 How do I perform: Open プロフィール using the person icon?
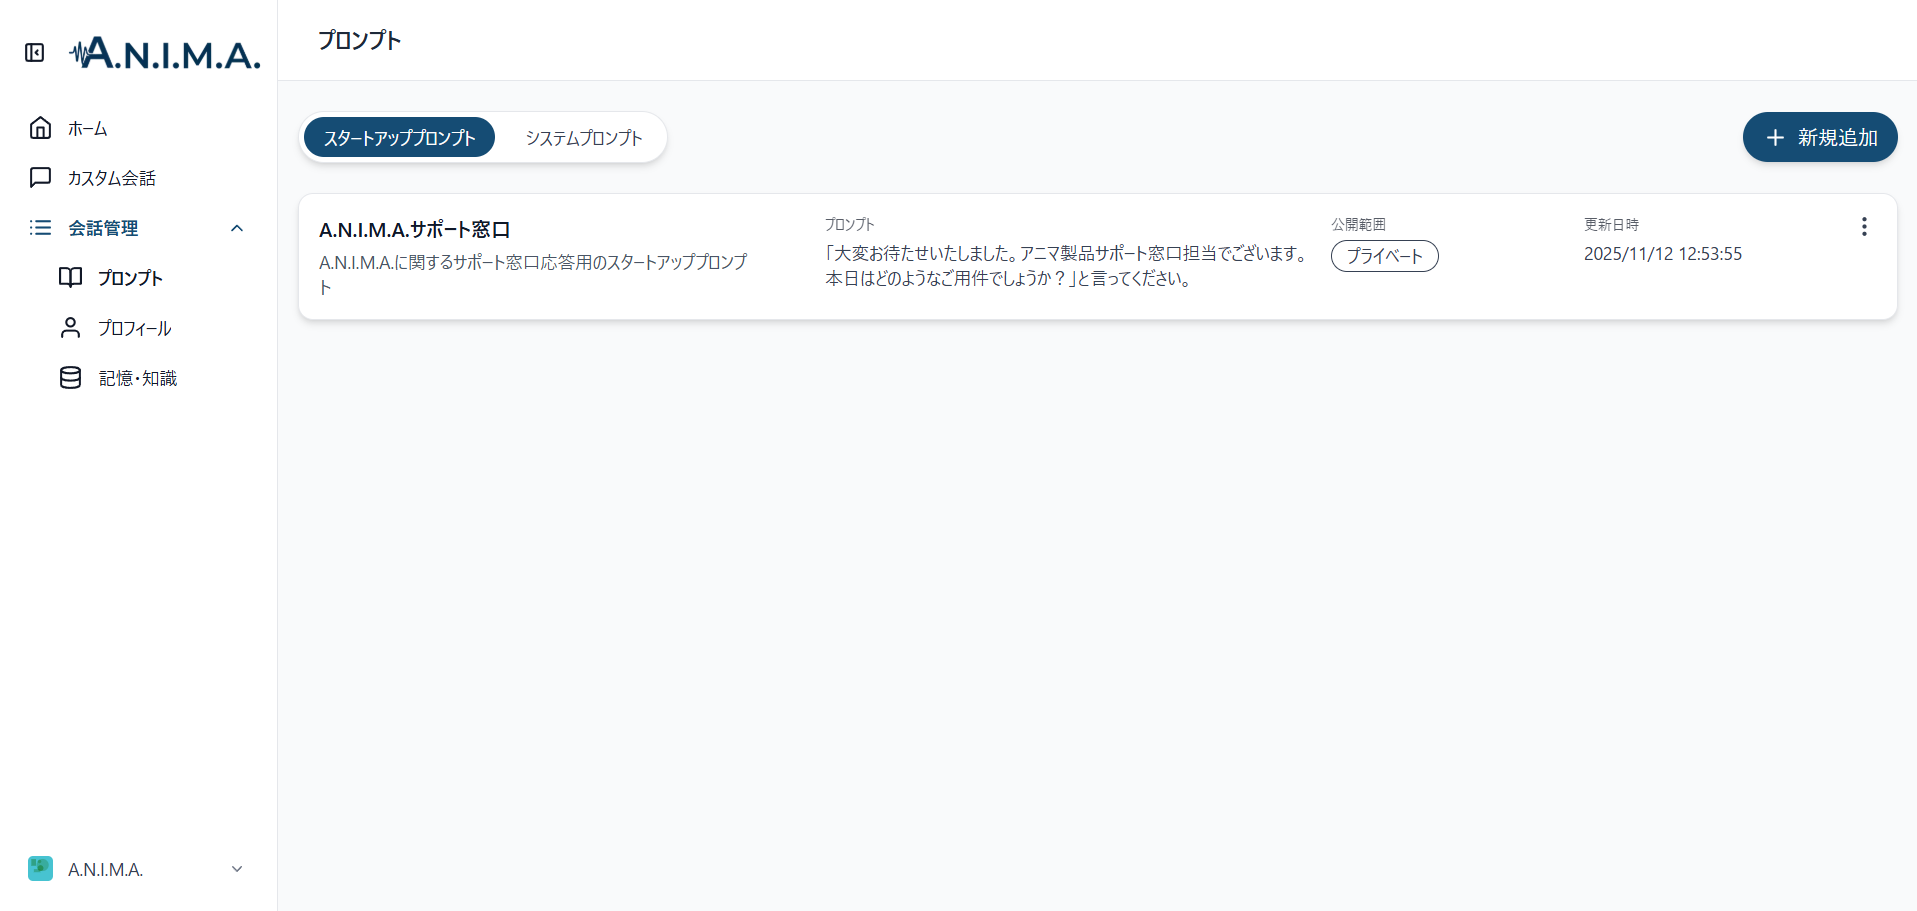[70, 327]
